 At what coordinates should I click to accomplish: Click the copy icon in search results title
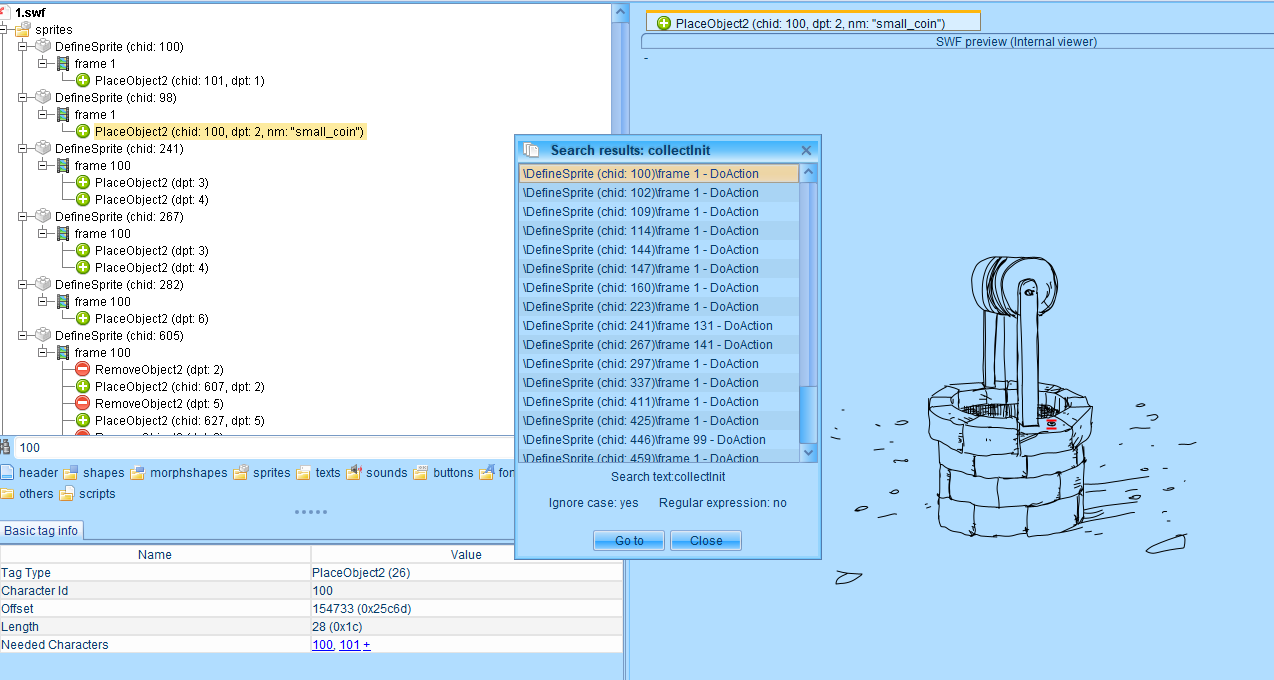coord(532,150)
